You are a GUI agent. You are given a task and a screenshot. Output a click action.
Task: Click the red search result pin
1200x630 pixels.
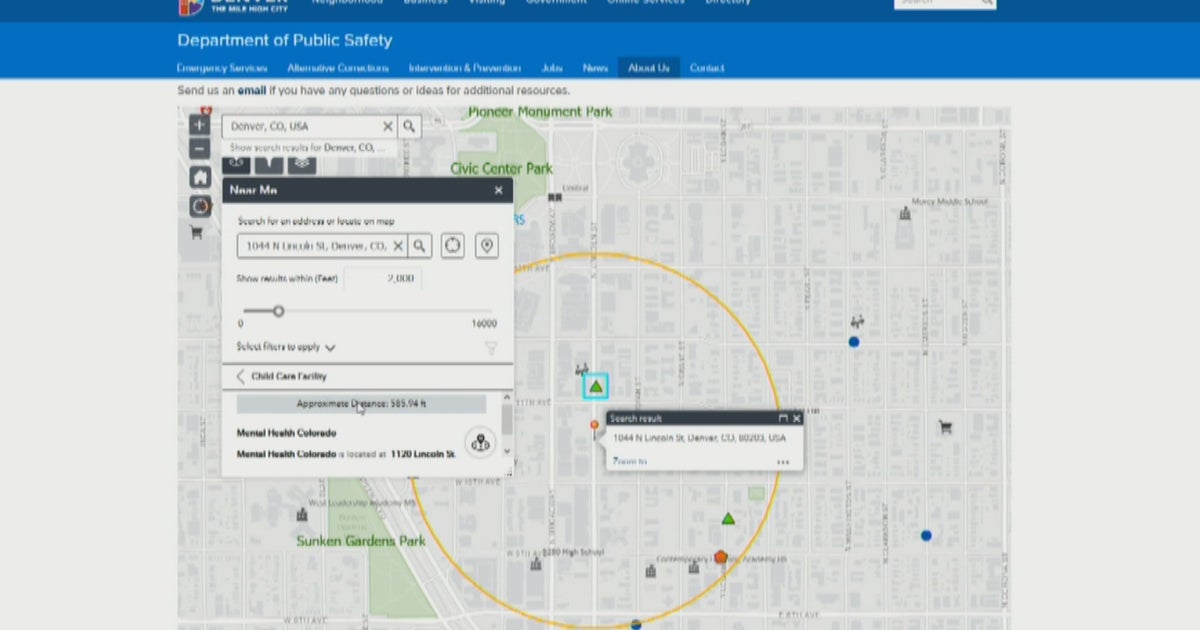(x=595, y=428)
